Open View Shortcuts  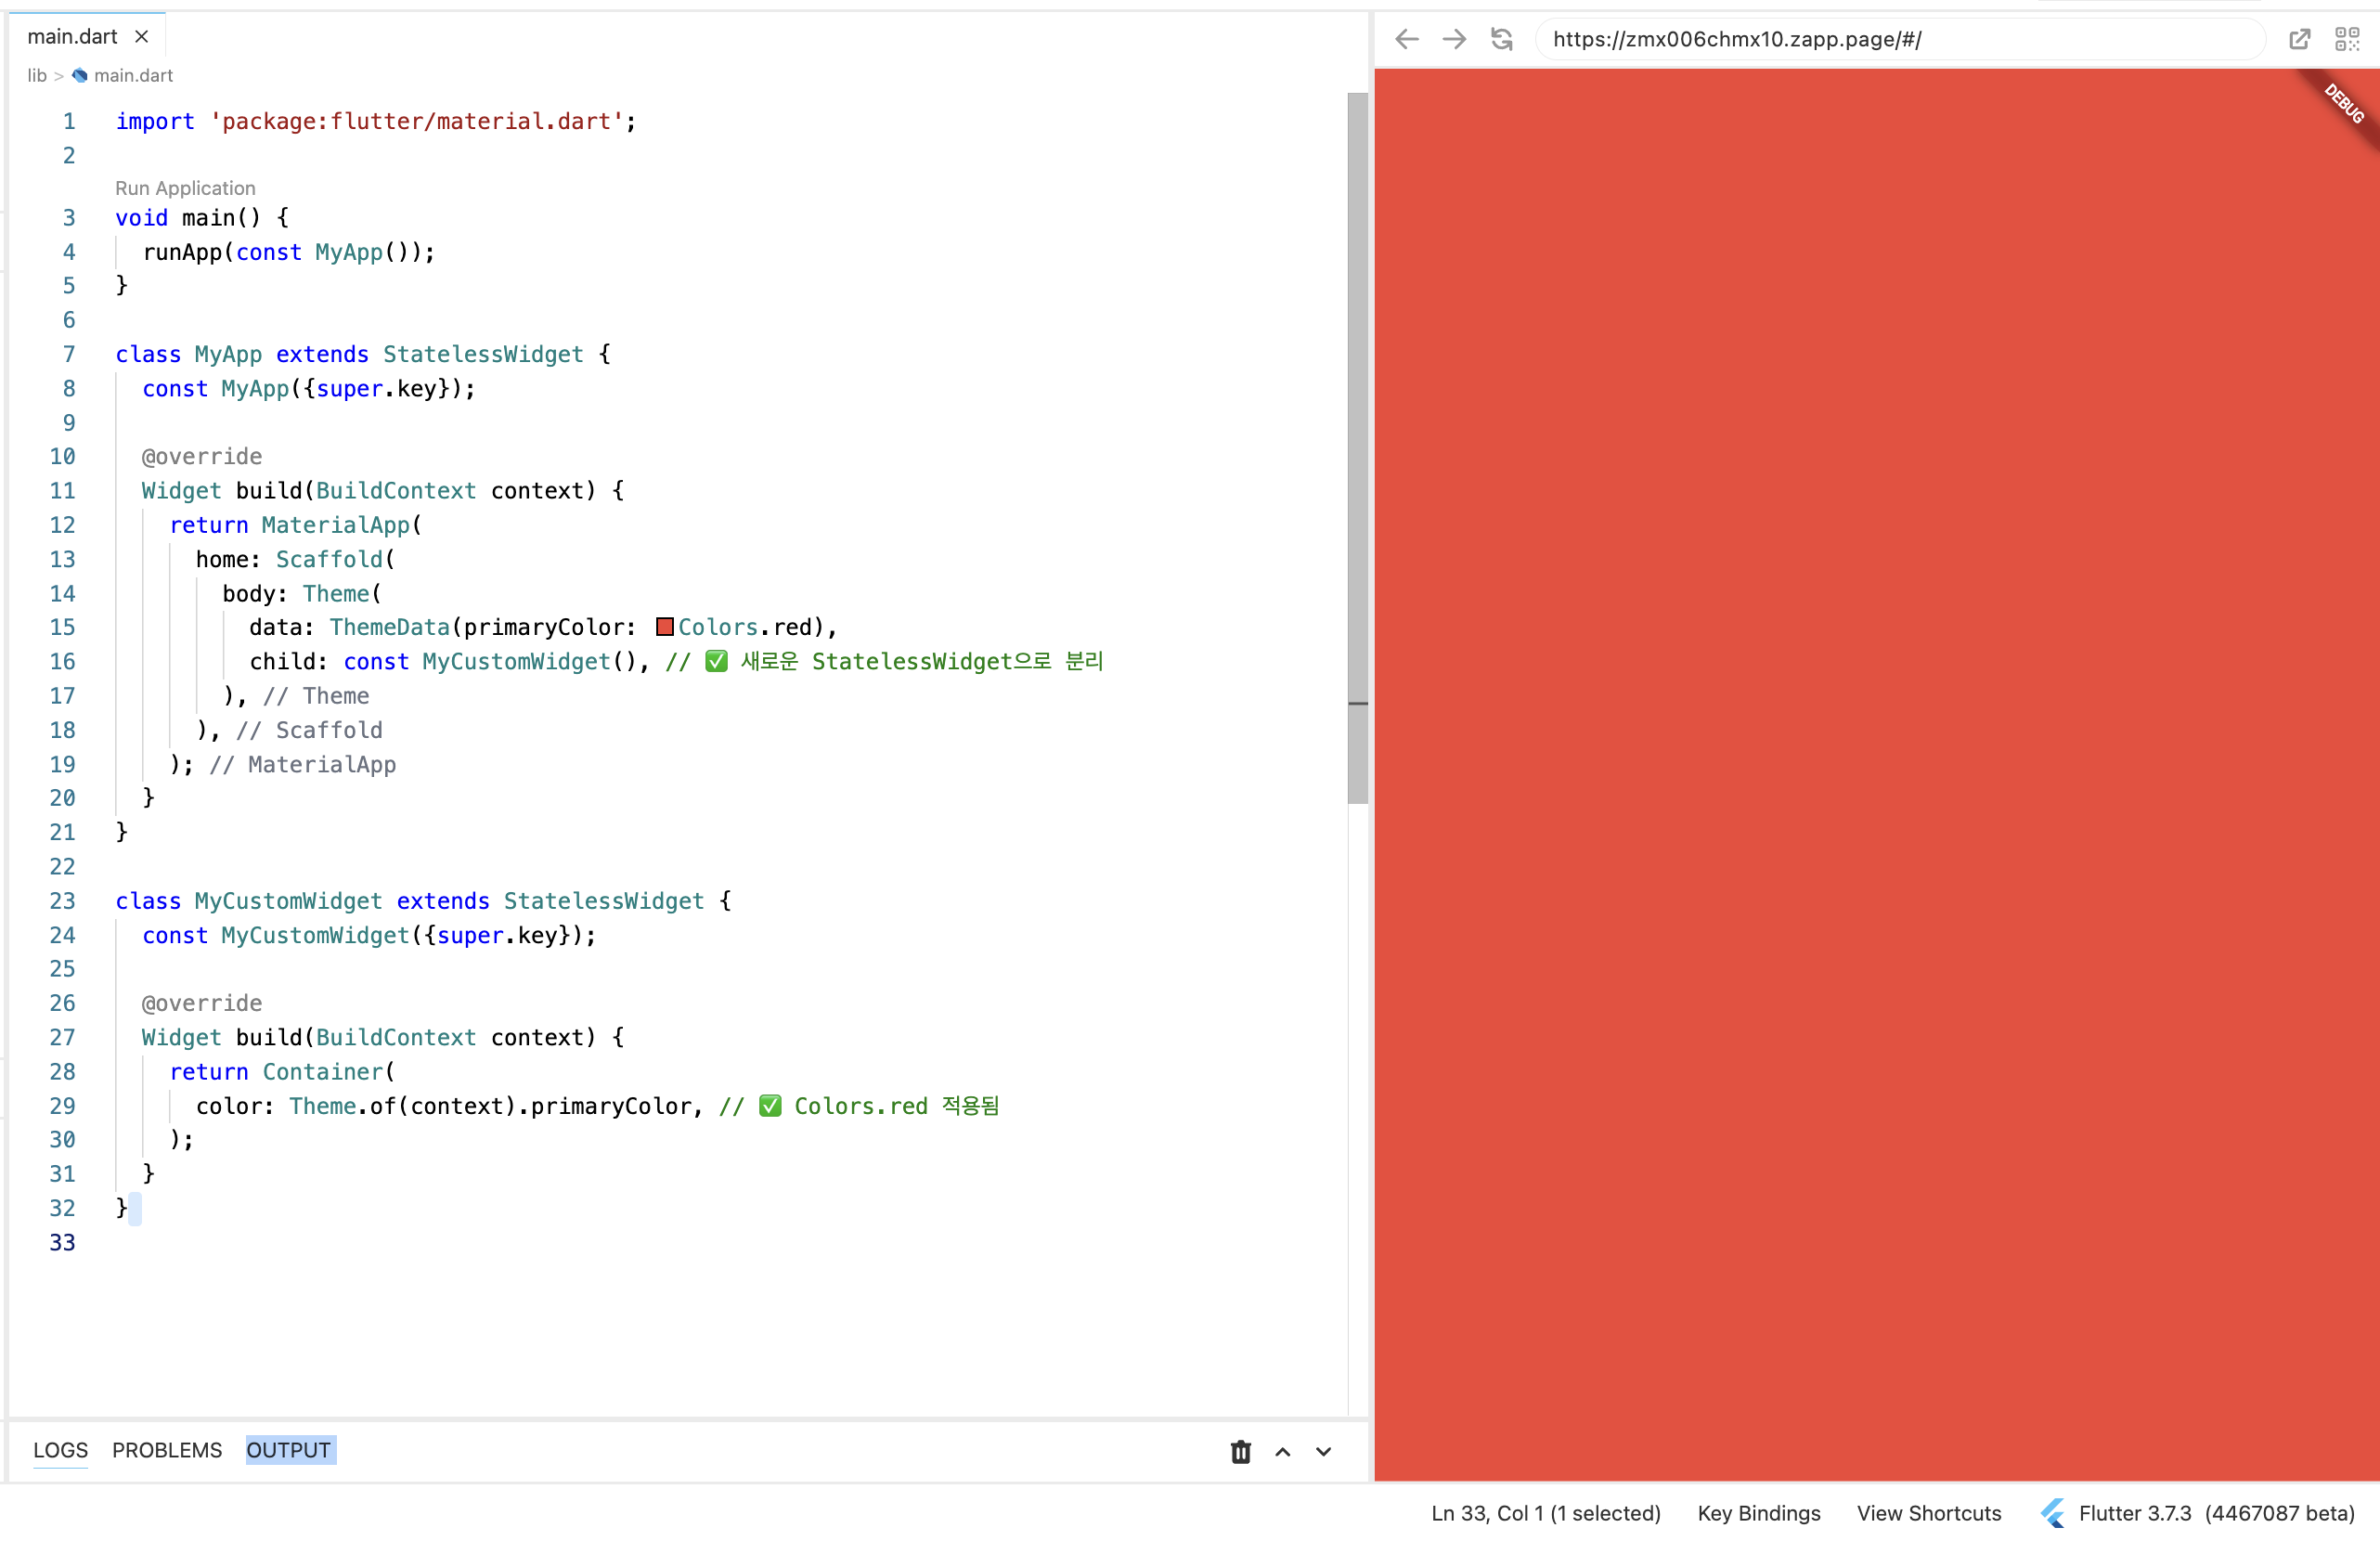click(1929, 1513)
